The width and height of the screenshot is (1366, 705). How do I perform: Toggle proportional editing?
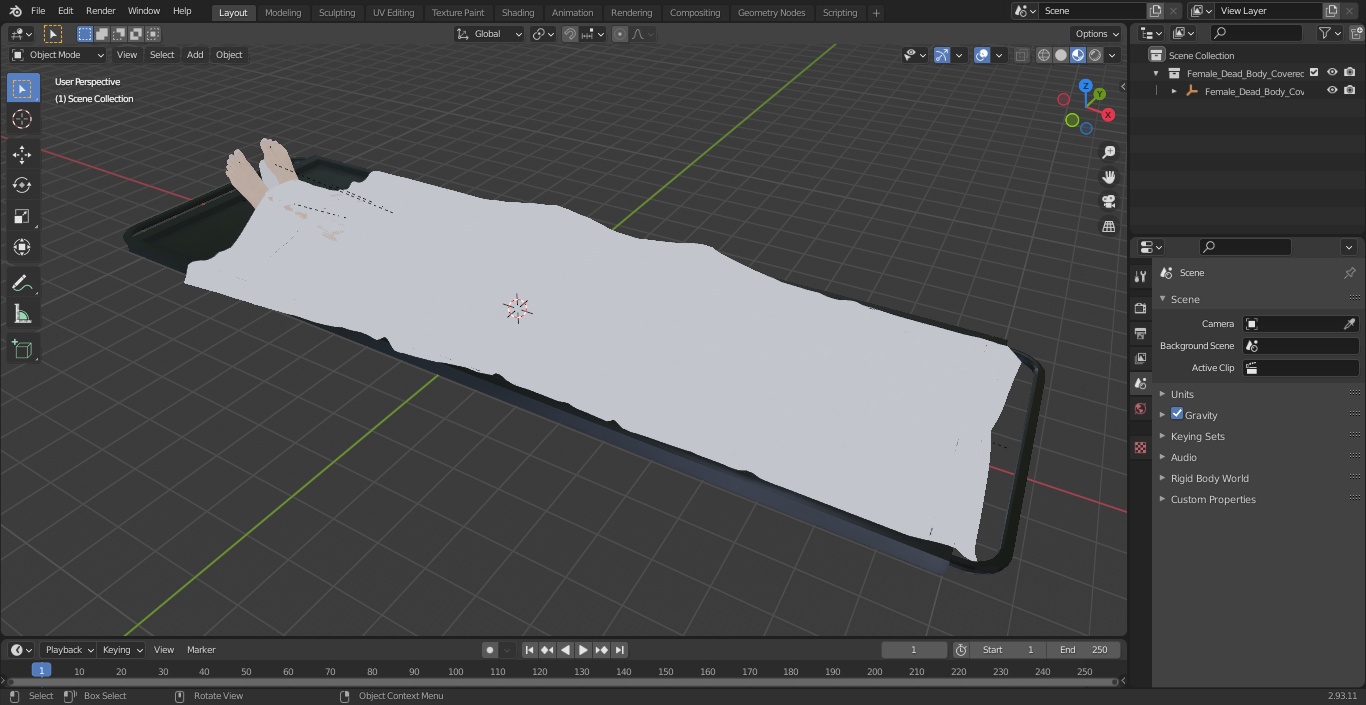[x=620, y=34]
